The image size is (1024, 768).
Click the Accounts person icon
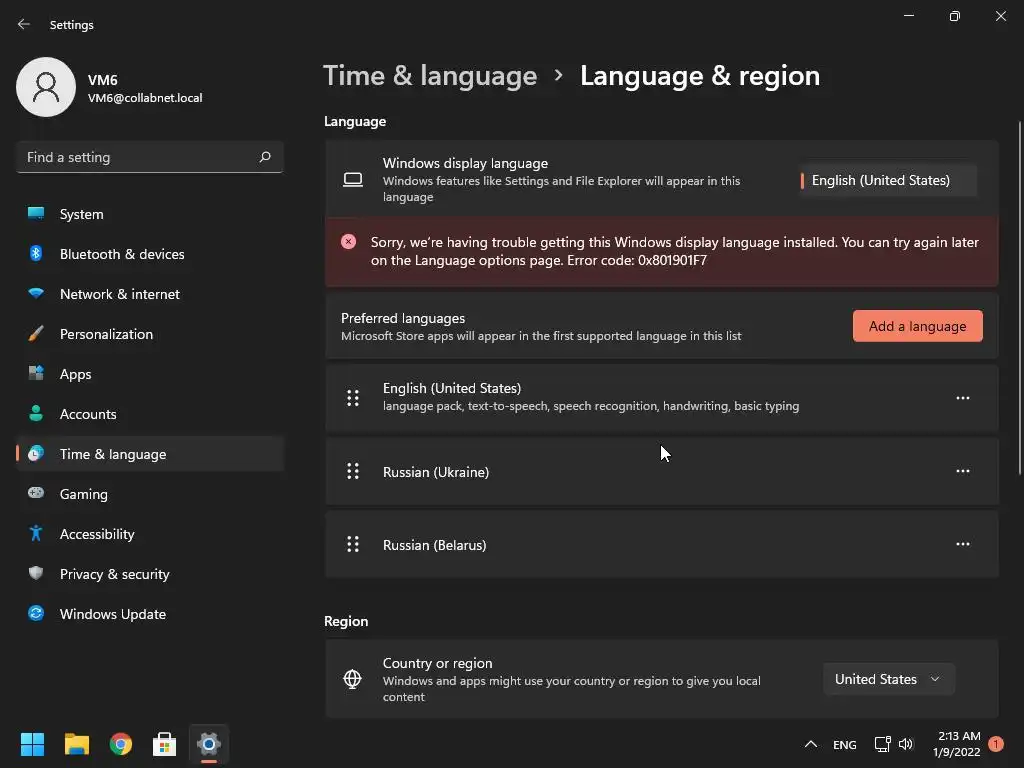click(x=36, y=413)
